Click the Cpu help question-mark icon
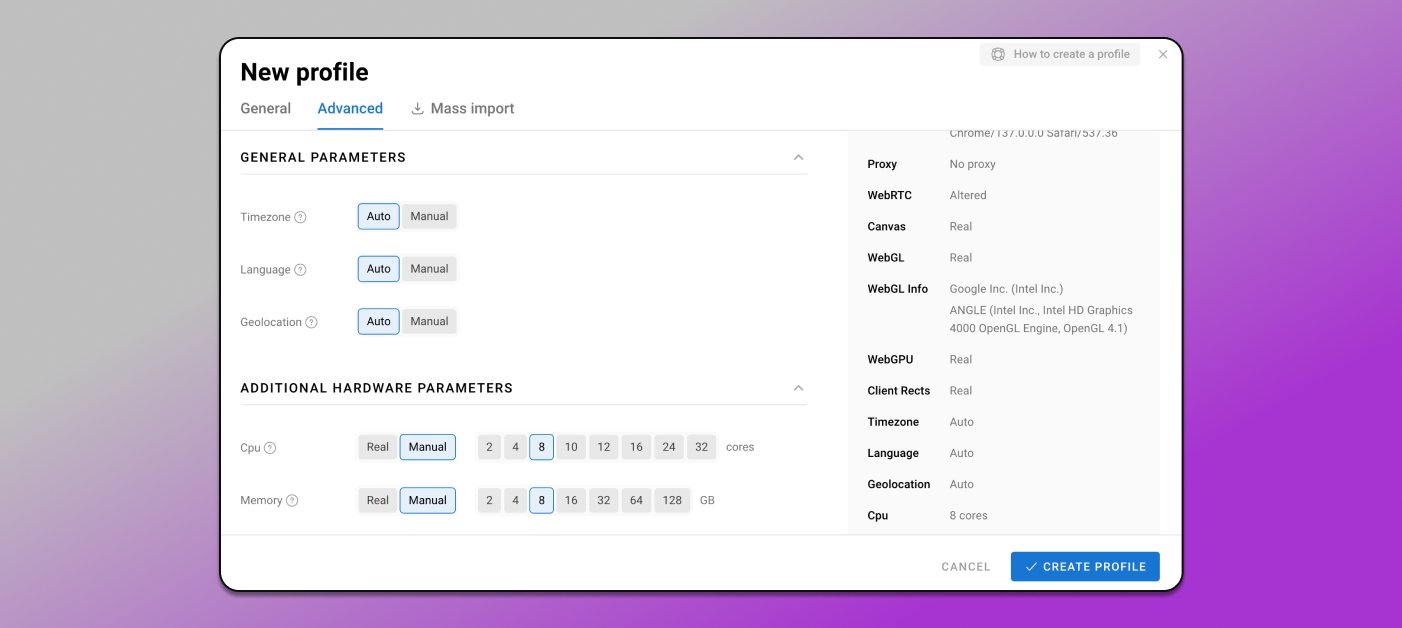Screen dimensions: 1402x628 click(270, 448)
